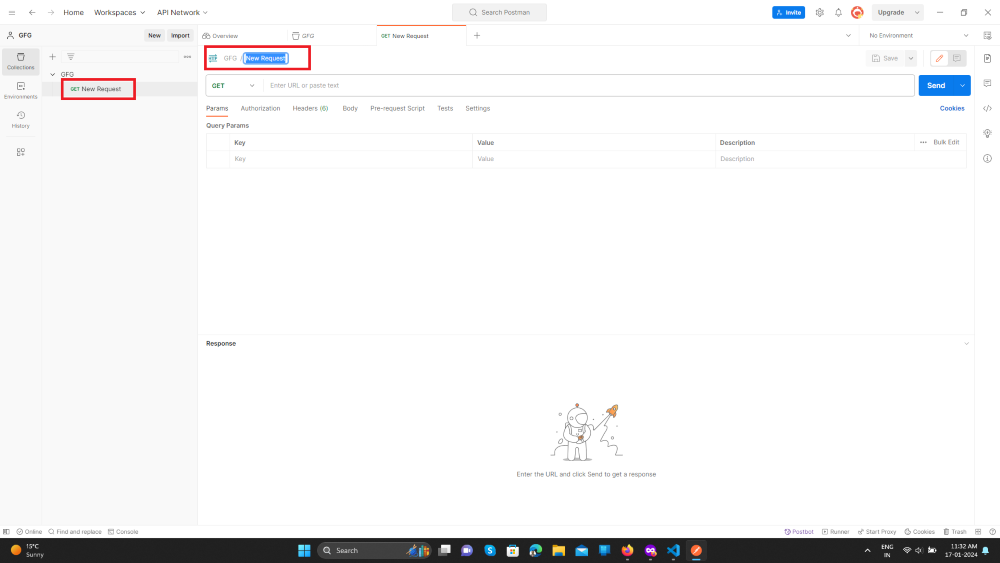
Task: Open the related requests lightbulb icon
Action: (987, 133)
